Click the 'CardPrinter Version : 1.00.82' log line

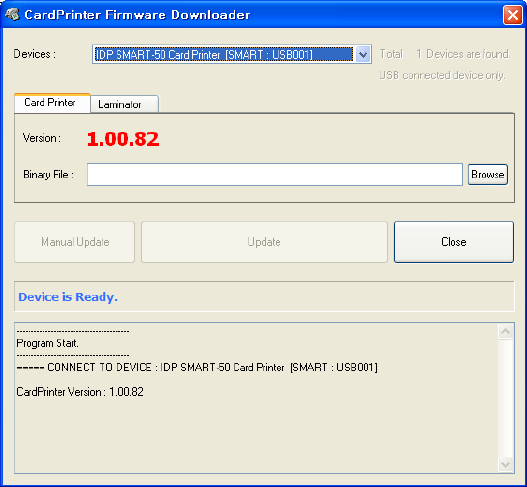[x=80, y=392]
